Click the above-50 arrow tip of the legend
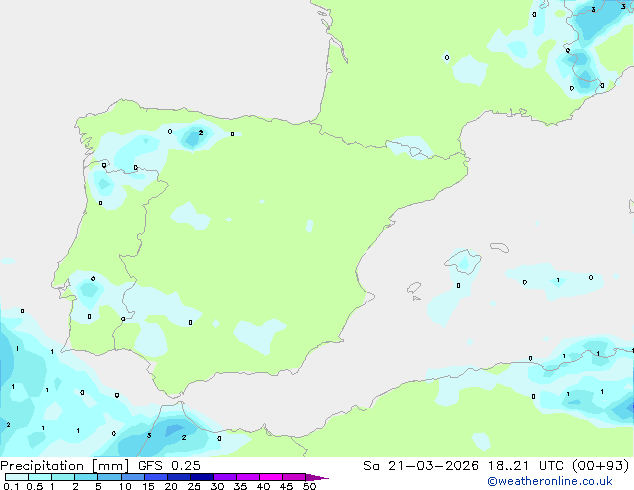 tap(317, 477)
